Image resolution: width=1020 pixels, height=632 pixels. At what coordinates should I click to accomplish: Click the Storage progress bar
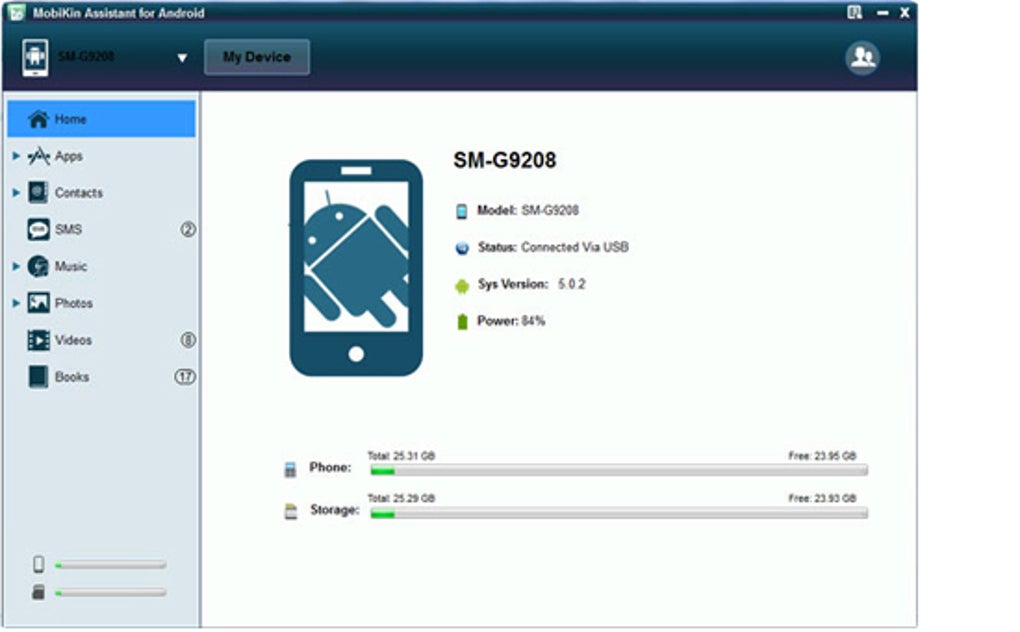619,514
